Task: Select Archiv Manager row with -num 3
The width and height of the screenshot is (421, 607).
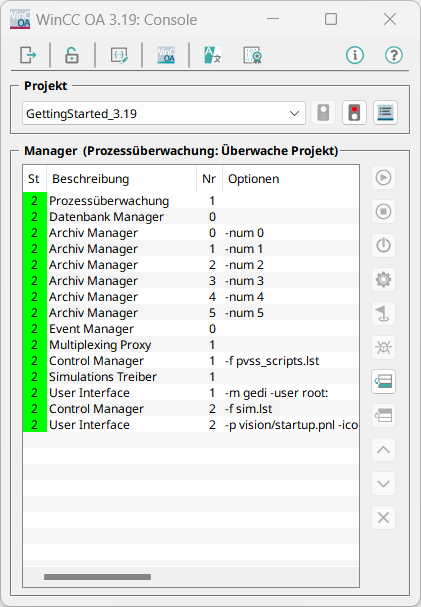Action: [191, 281]
